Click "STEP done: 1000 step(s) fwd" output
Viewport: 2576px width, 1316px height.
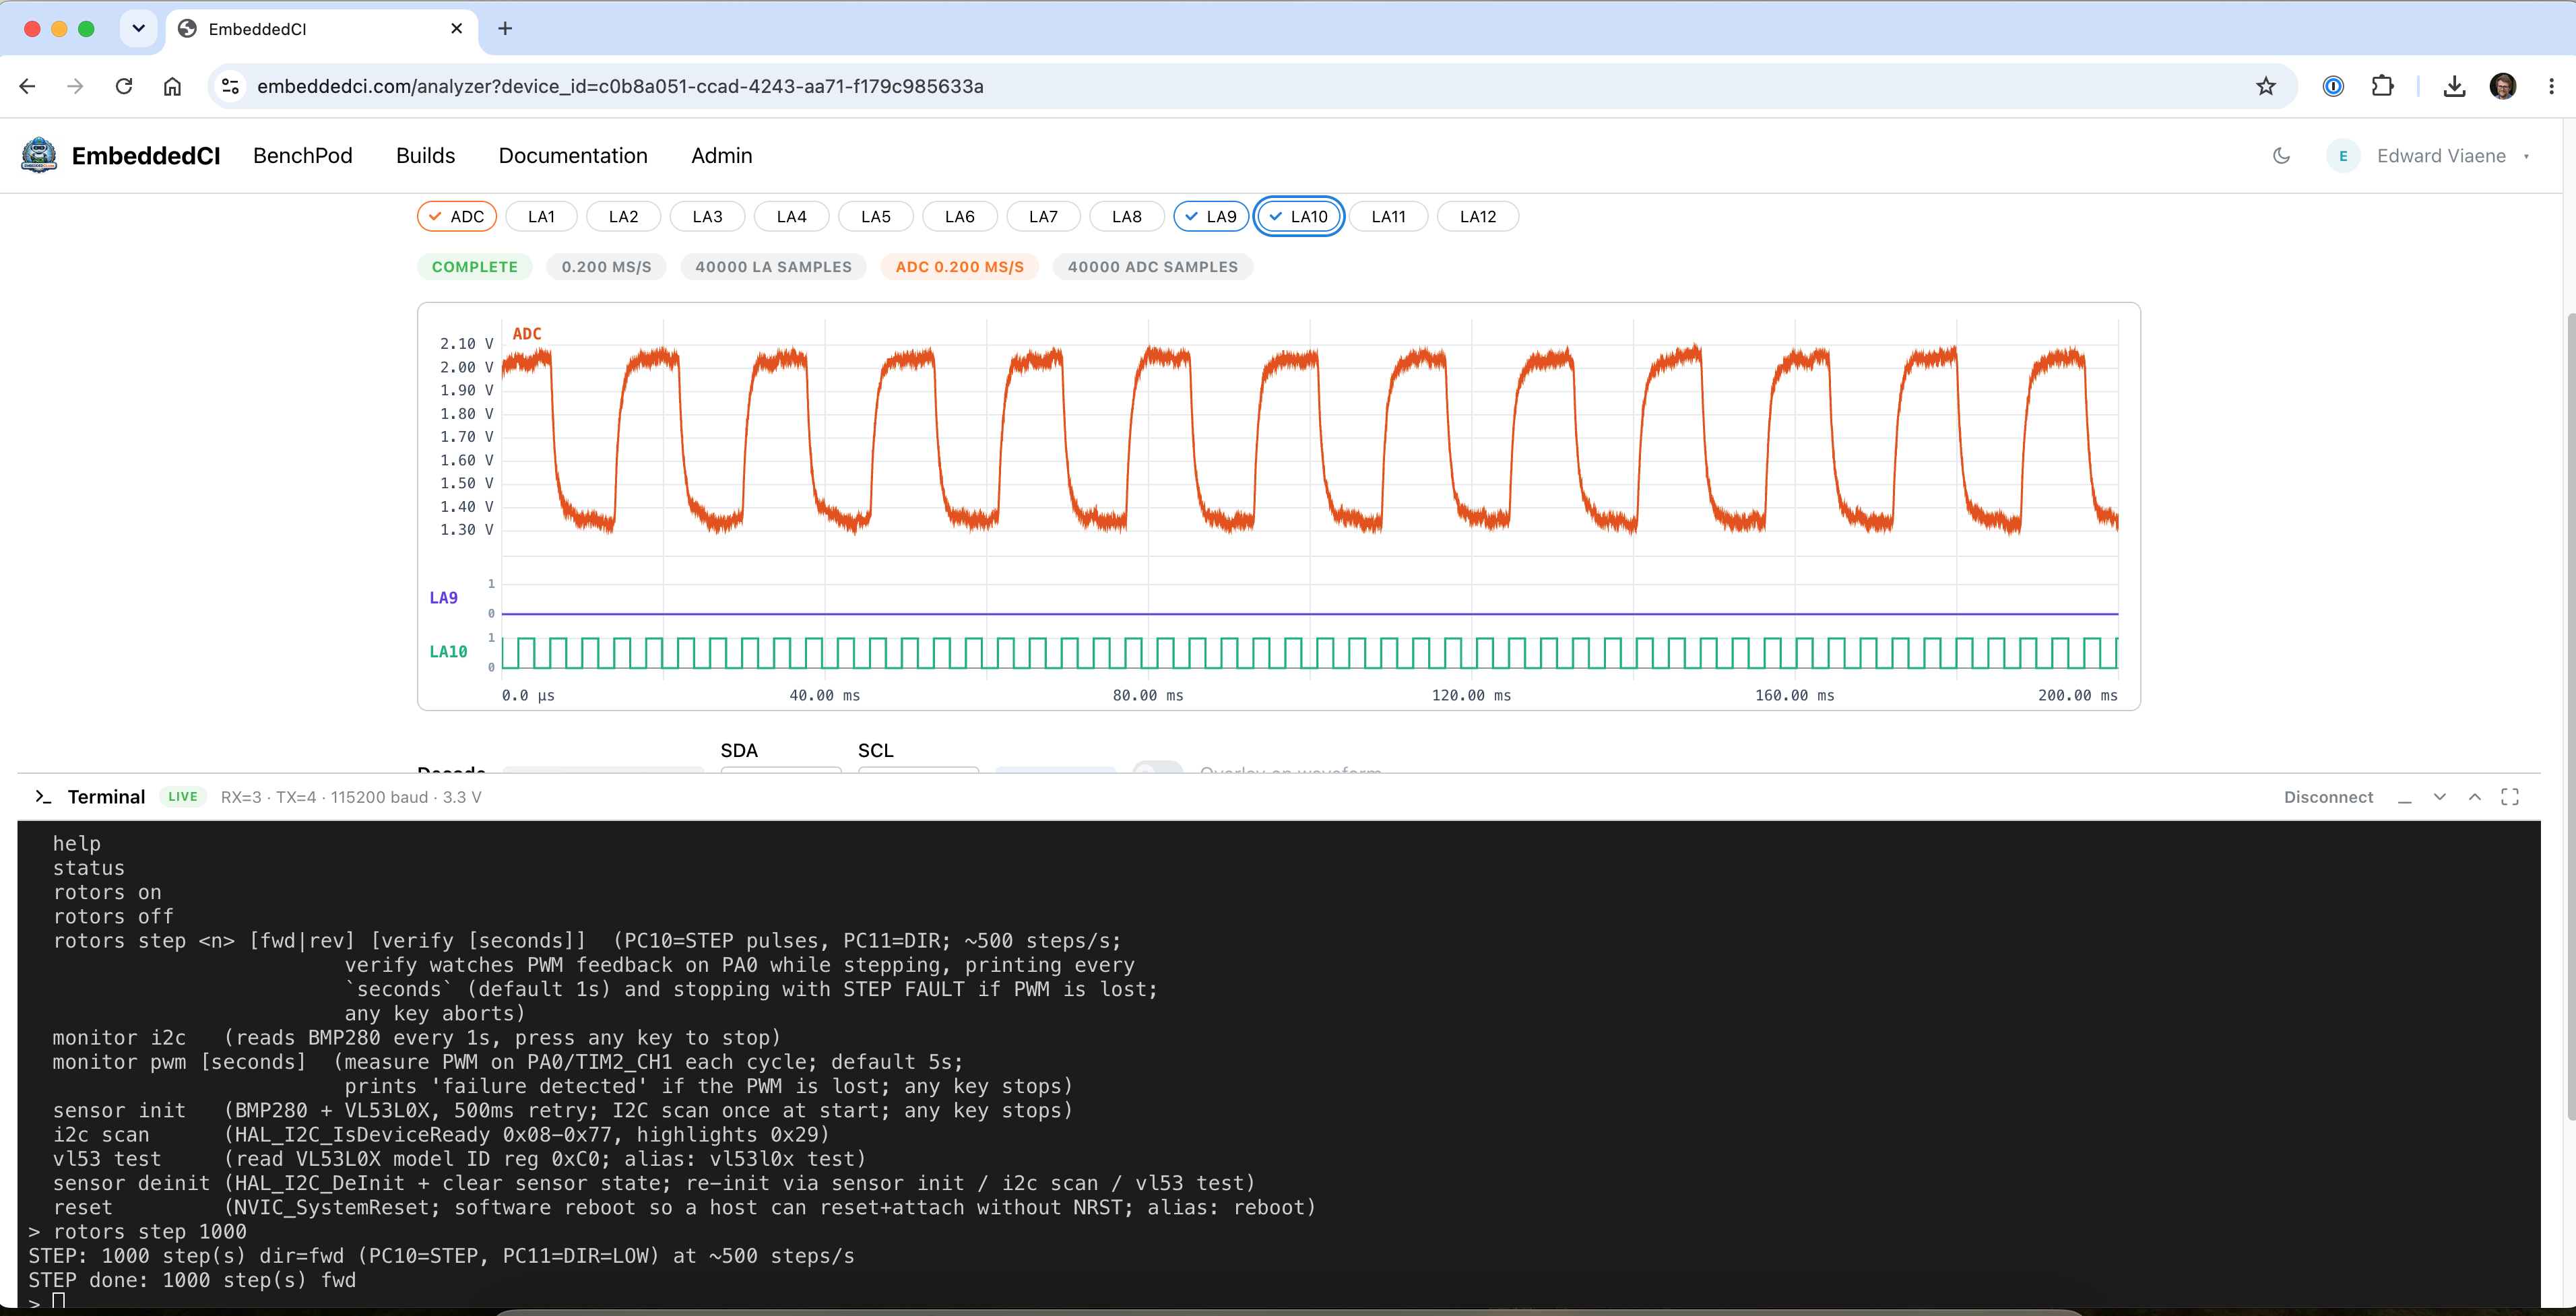tap(192, 1281)
